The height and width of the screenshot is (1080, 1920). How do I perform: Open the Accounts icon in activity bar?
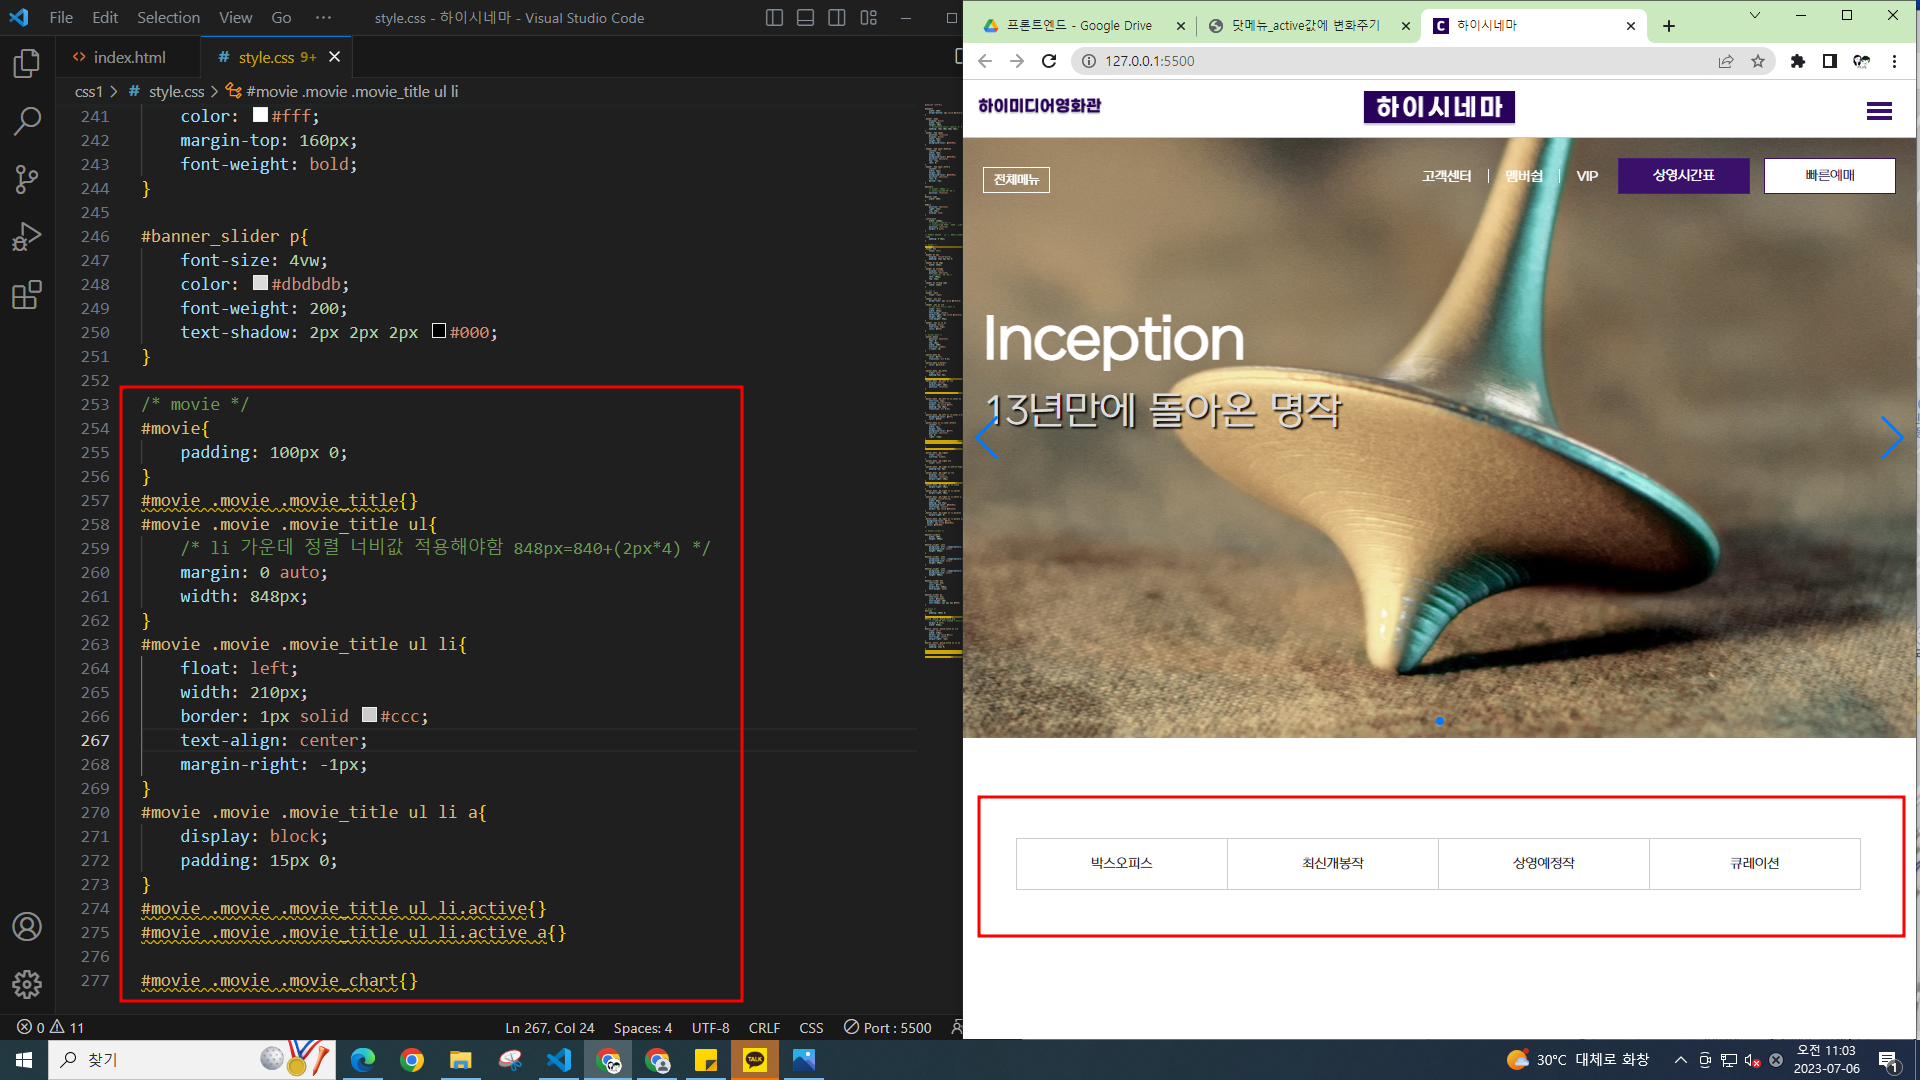(27, 927)
